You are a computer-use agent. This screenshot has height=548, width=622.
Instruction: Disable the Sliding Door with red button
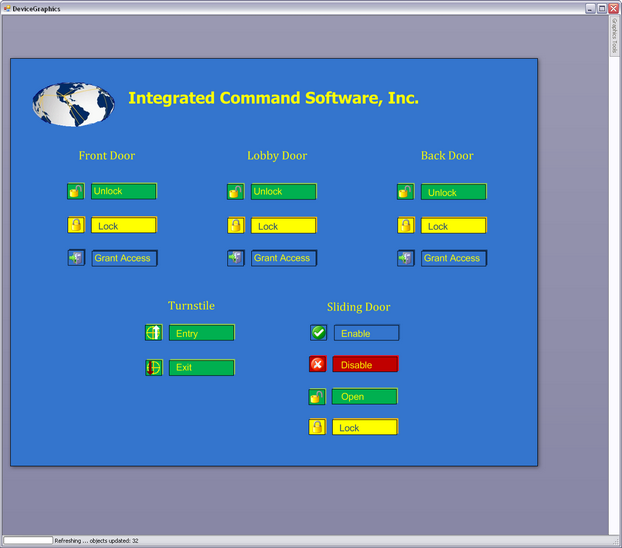pyautogui.click(x=365, y=364)
